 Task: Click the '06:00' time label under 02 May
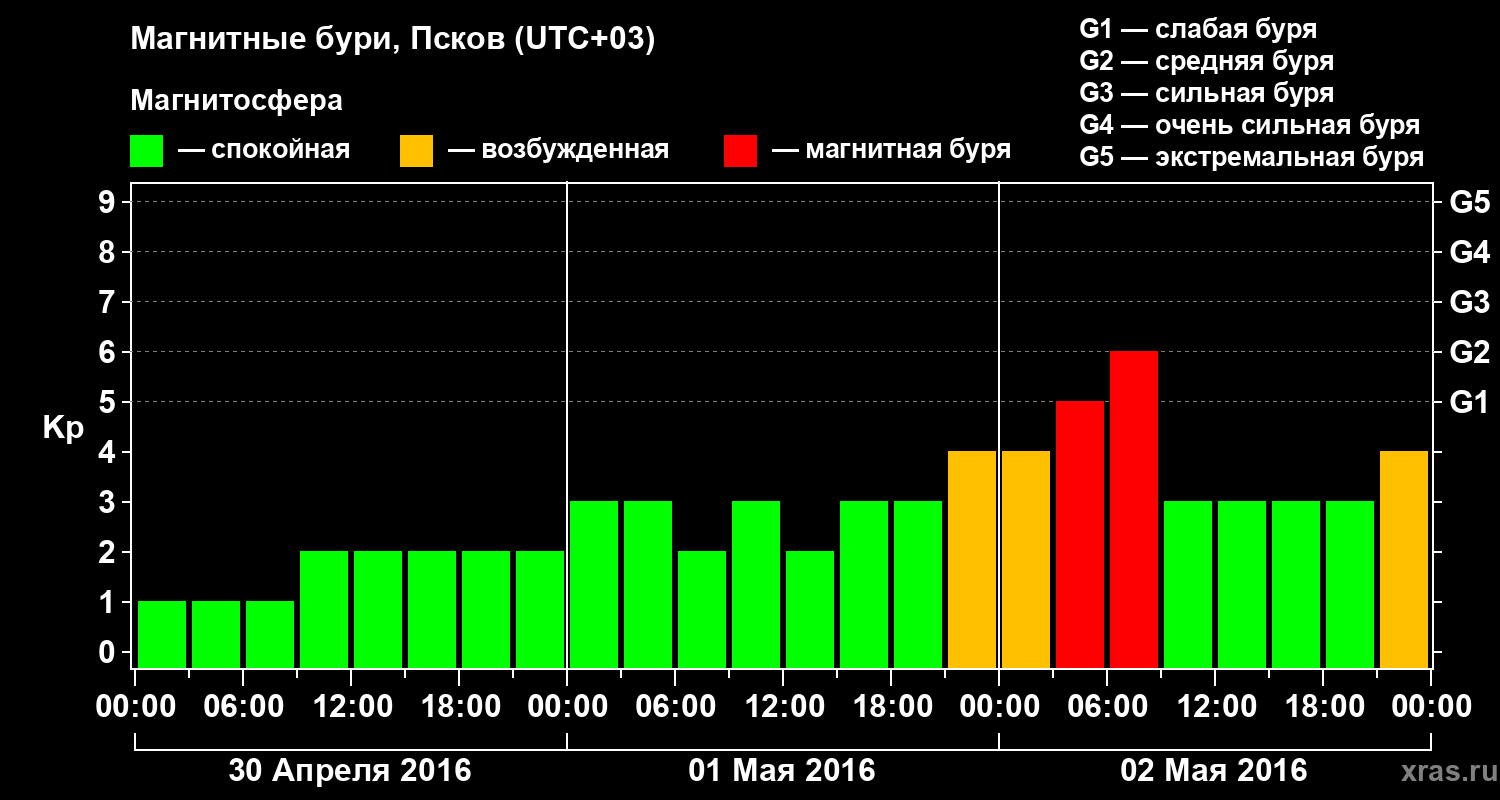[x=1107, y=707]
